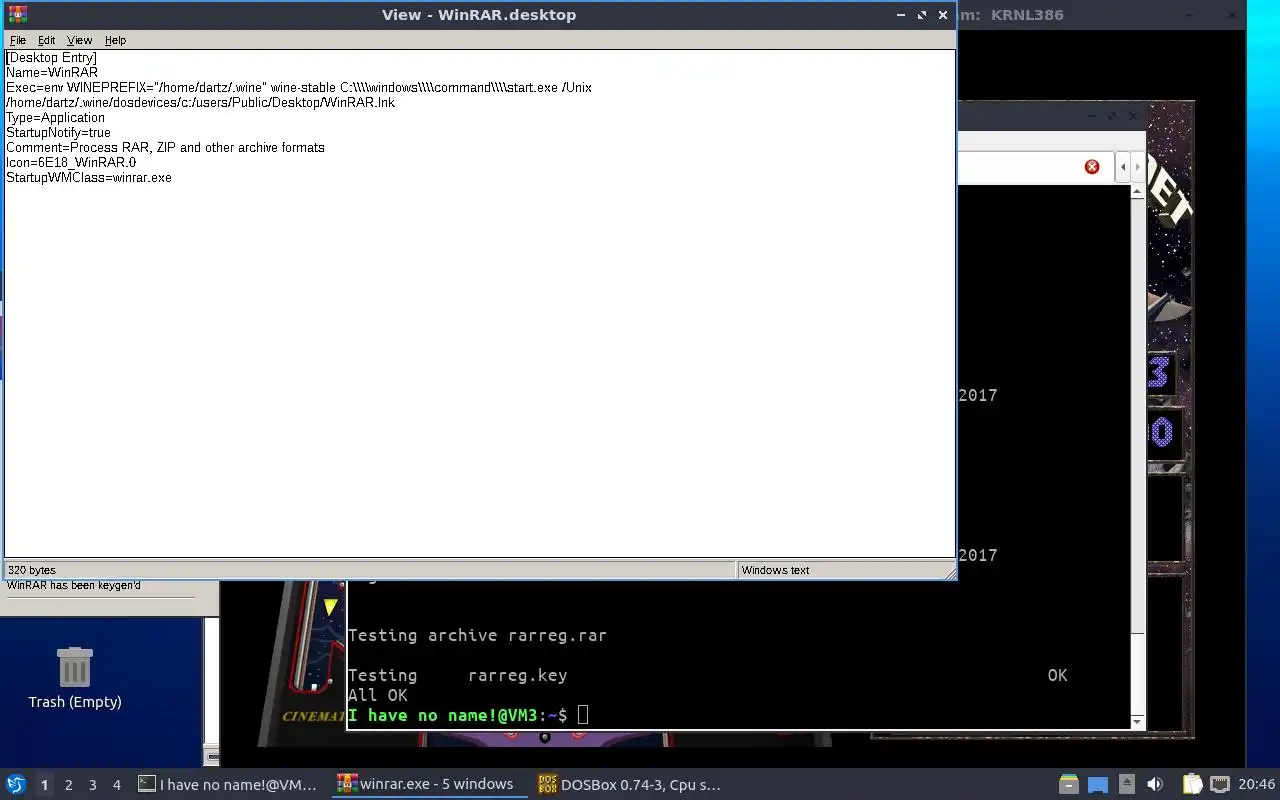Click the red close-tab icon in terminal window
The width and height of the screenshot is (1280, 800).
click(x=1092, y=167)
